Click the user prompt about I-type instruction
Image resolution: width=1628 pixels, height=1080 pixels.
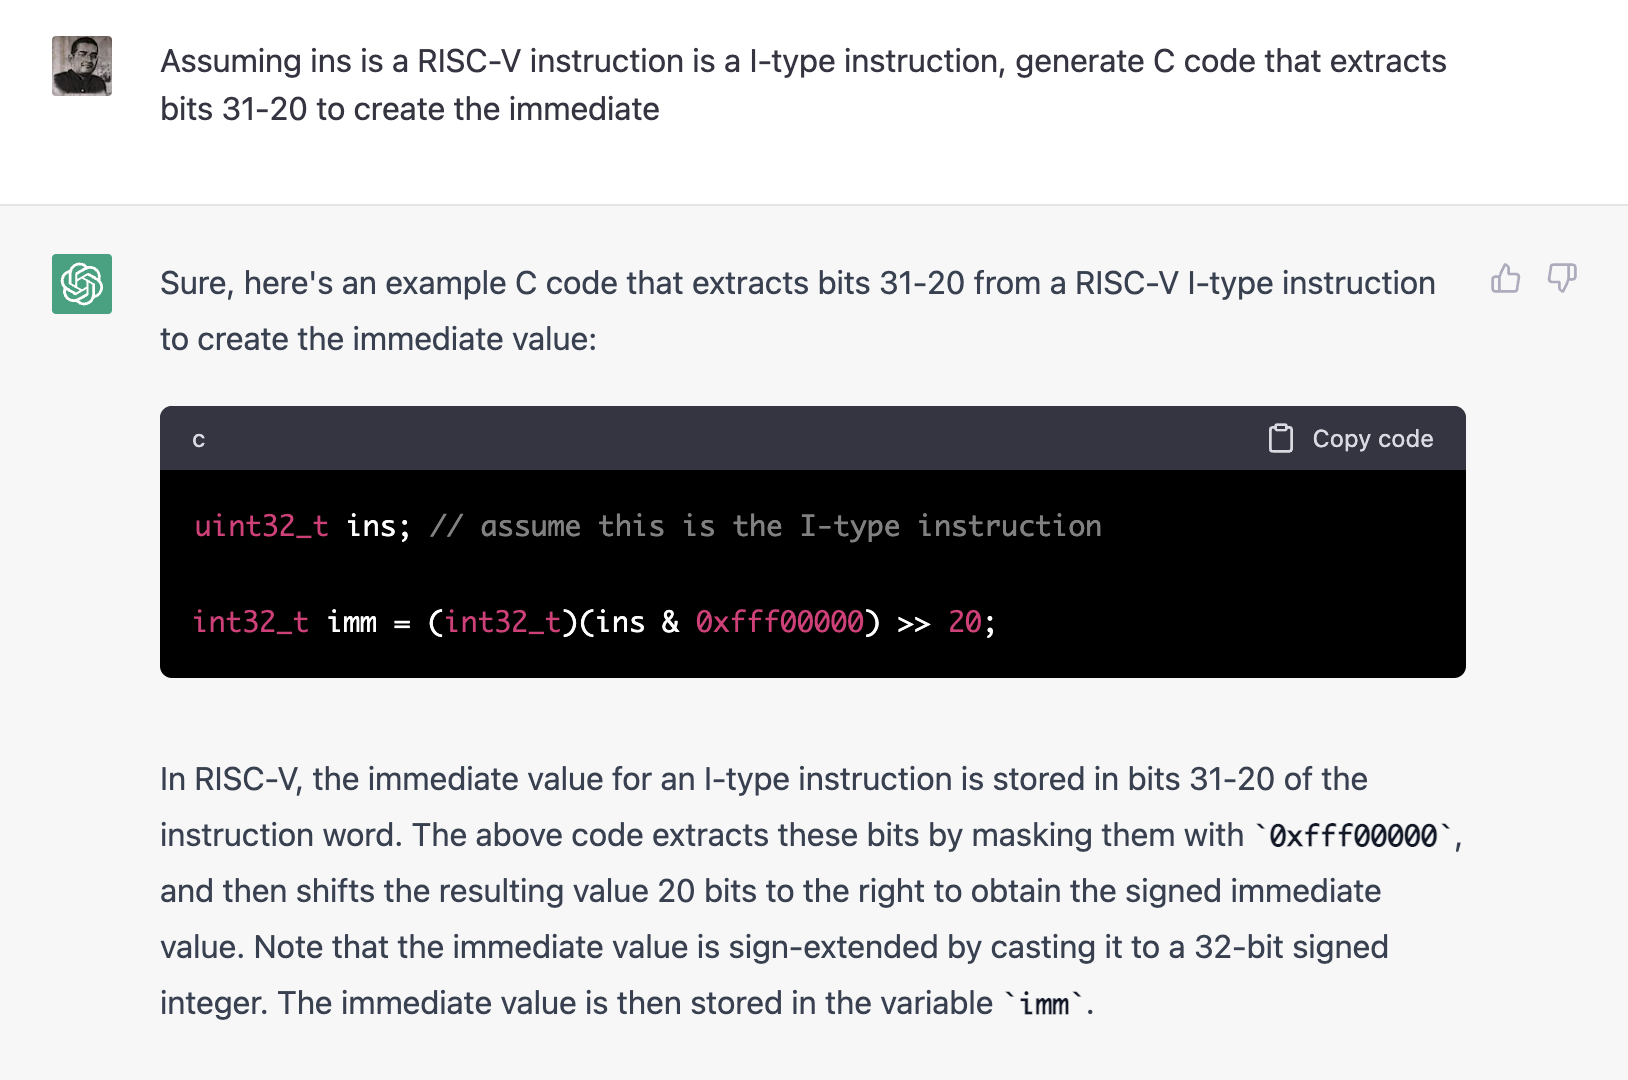[x=802, y=85]
